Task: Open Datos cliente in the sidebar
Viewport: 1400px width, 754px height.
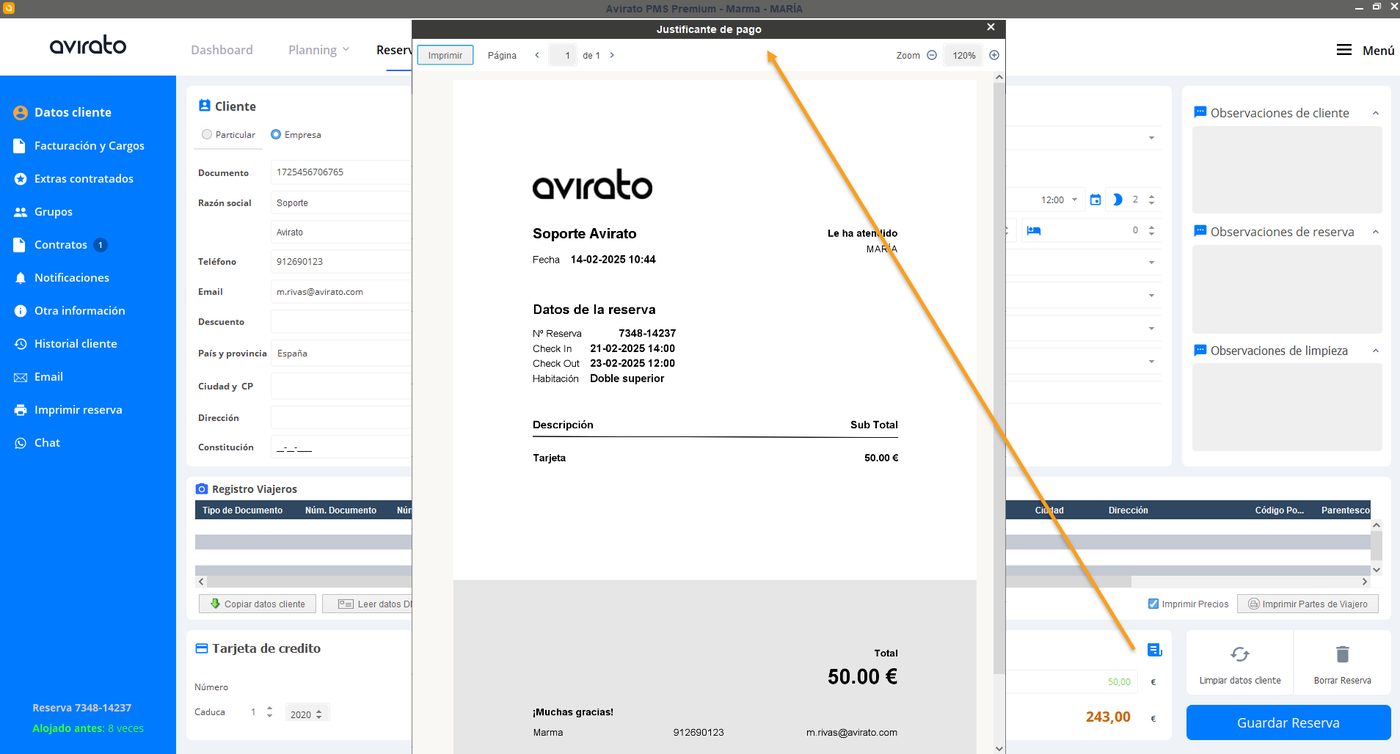Action: coord(62,113)
